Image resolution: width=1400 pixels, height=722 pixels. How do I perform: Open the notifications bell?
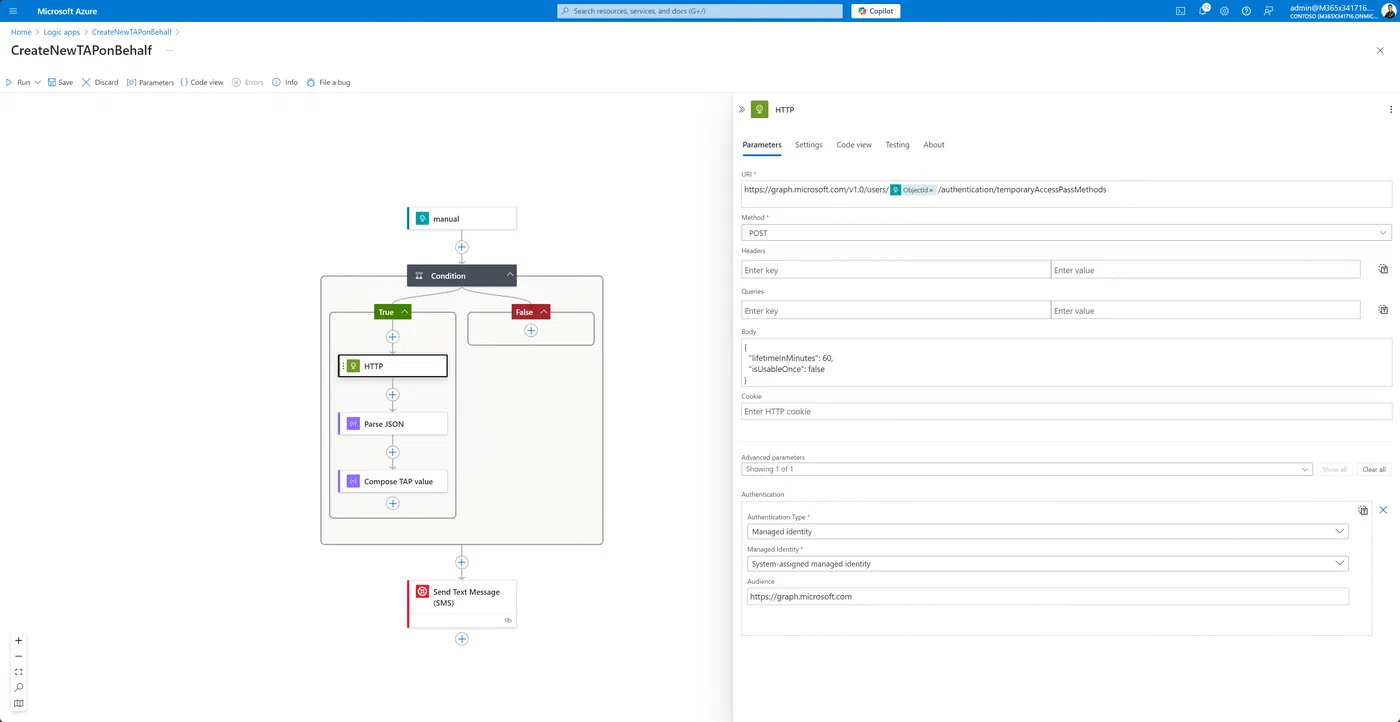(x=1203, y=11)
